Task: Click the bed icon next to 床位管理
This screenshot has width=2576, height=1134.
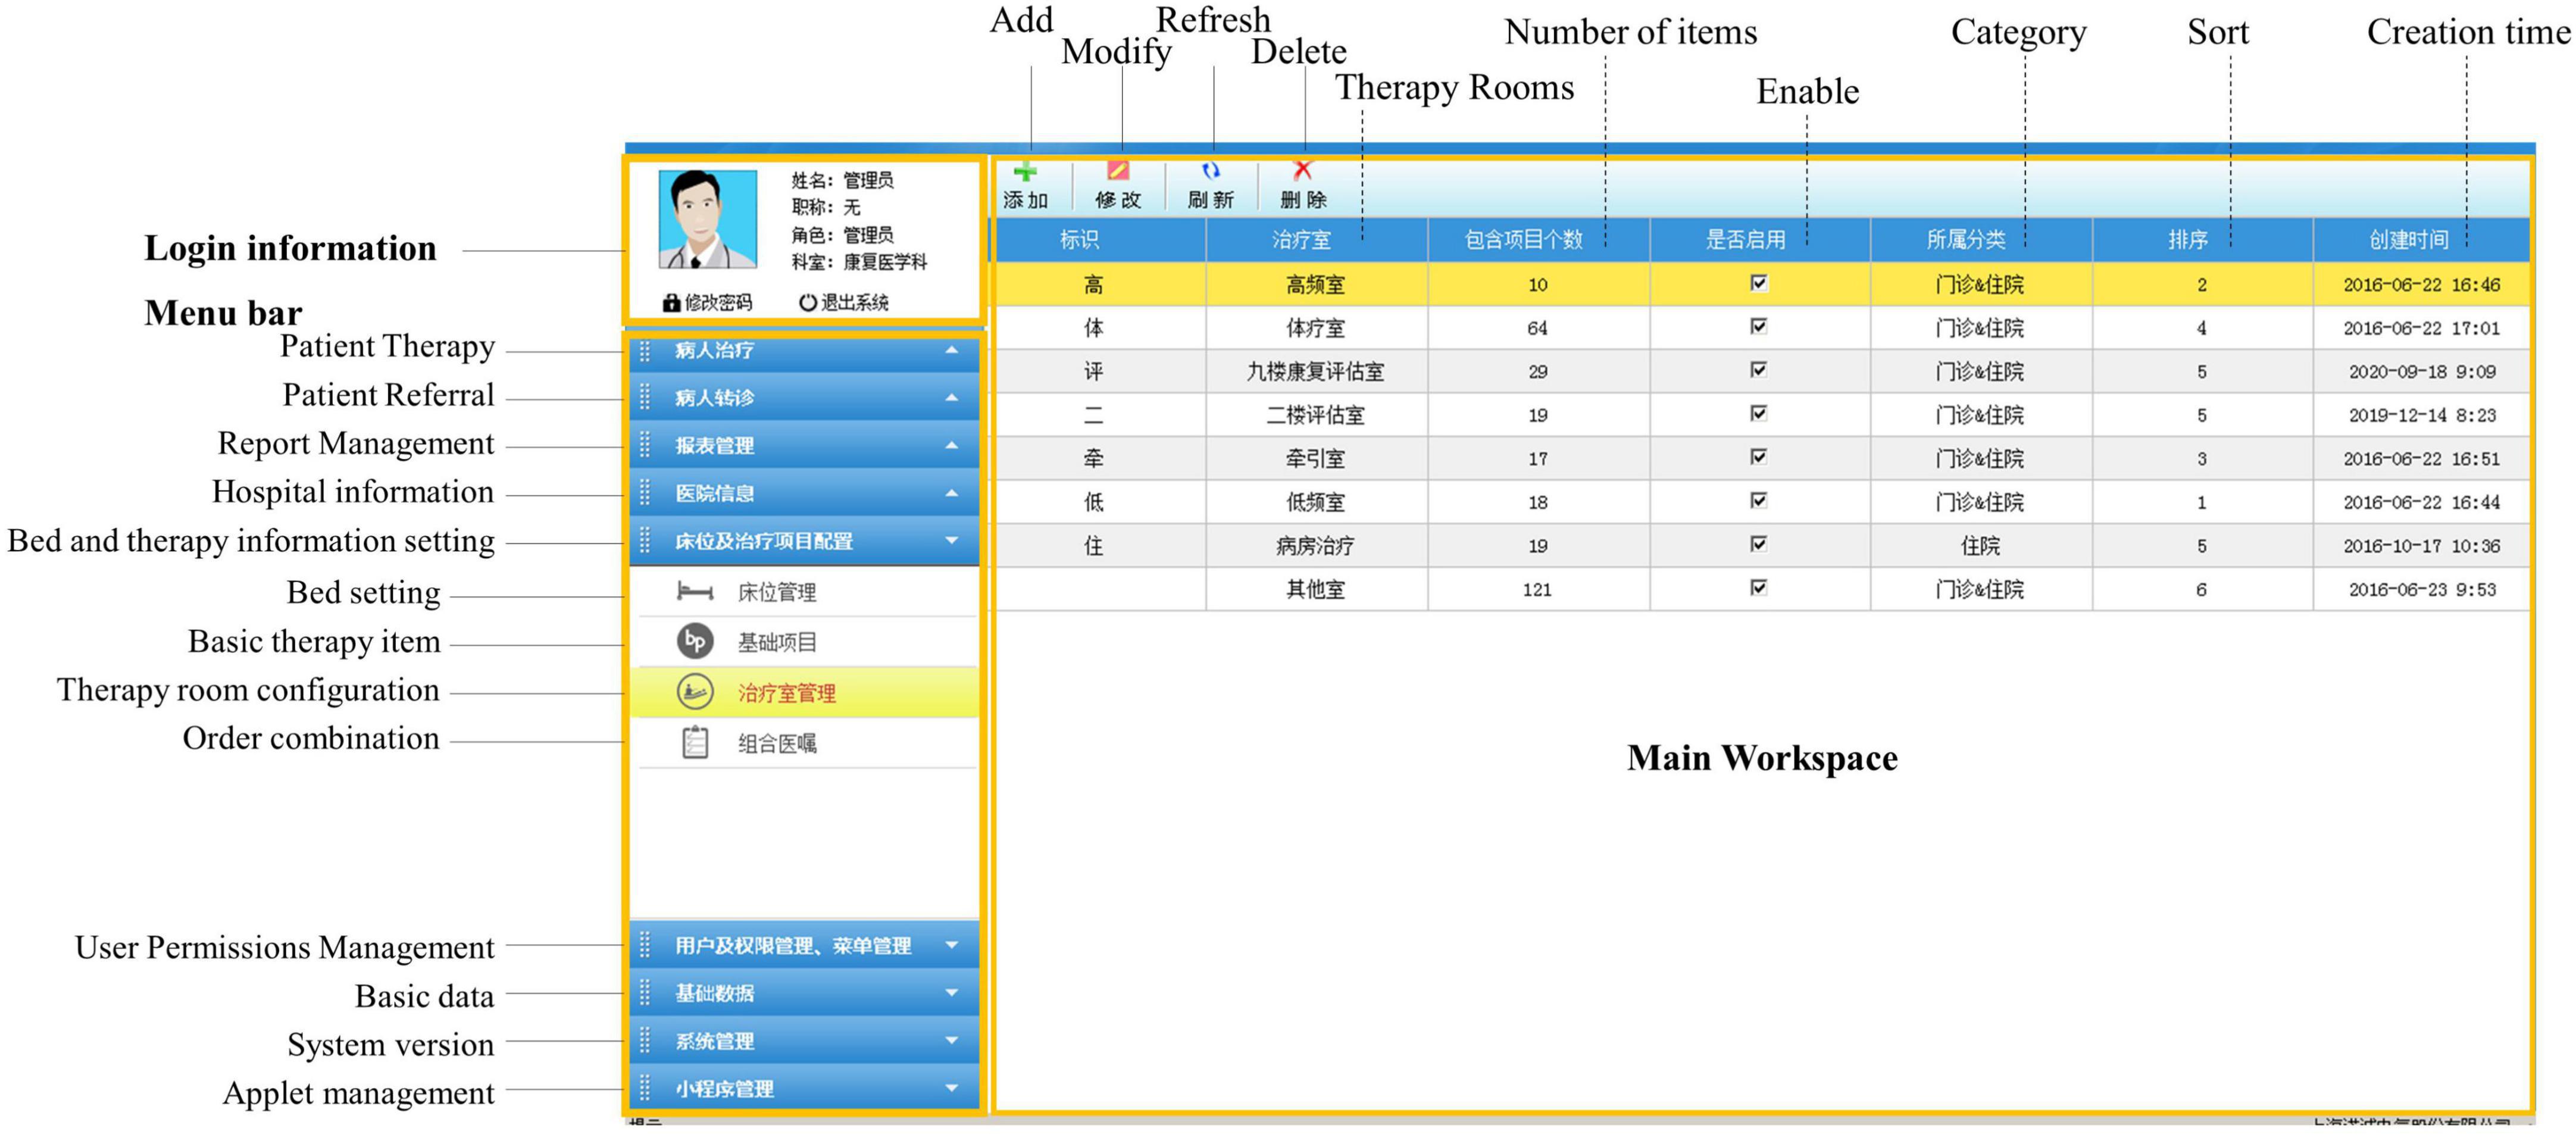Action: (694, 591)
